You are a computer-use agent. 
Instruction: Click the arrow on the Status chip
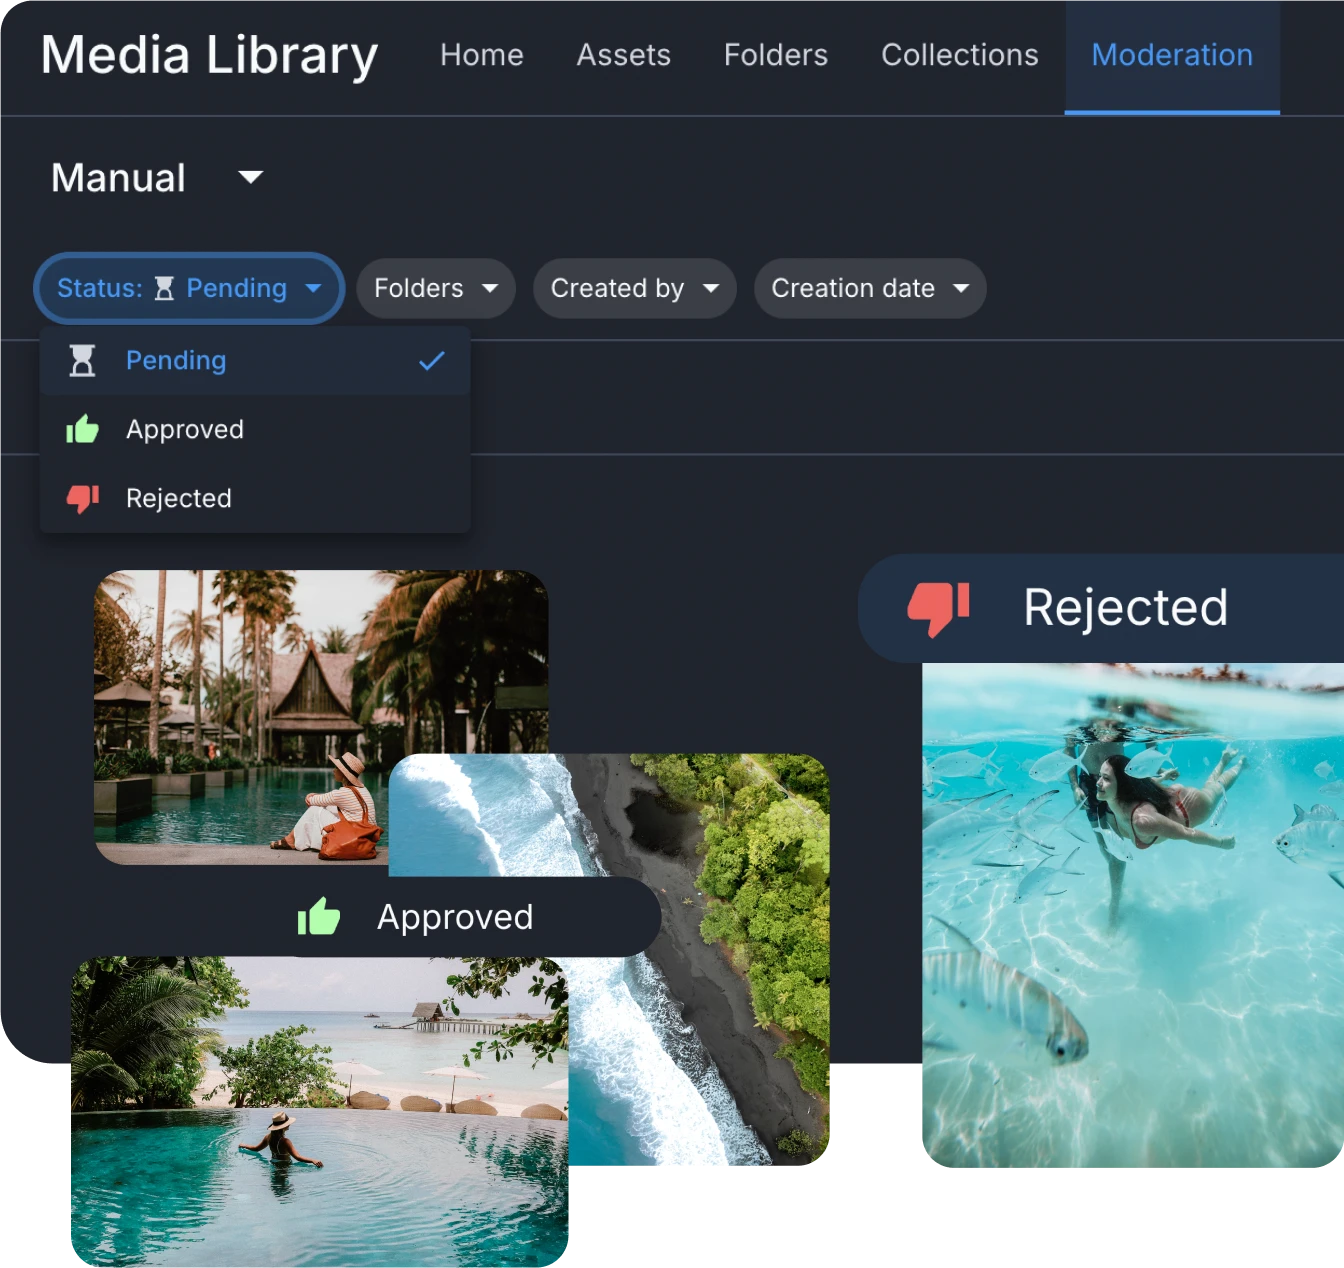coord(313,288)
